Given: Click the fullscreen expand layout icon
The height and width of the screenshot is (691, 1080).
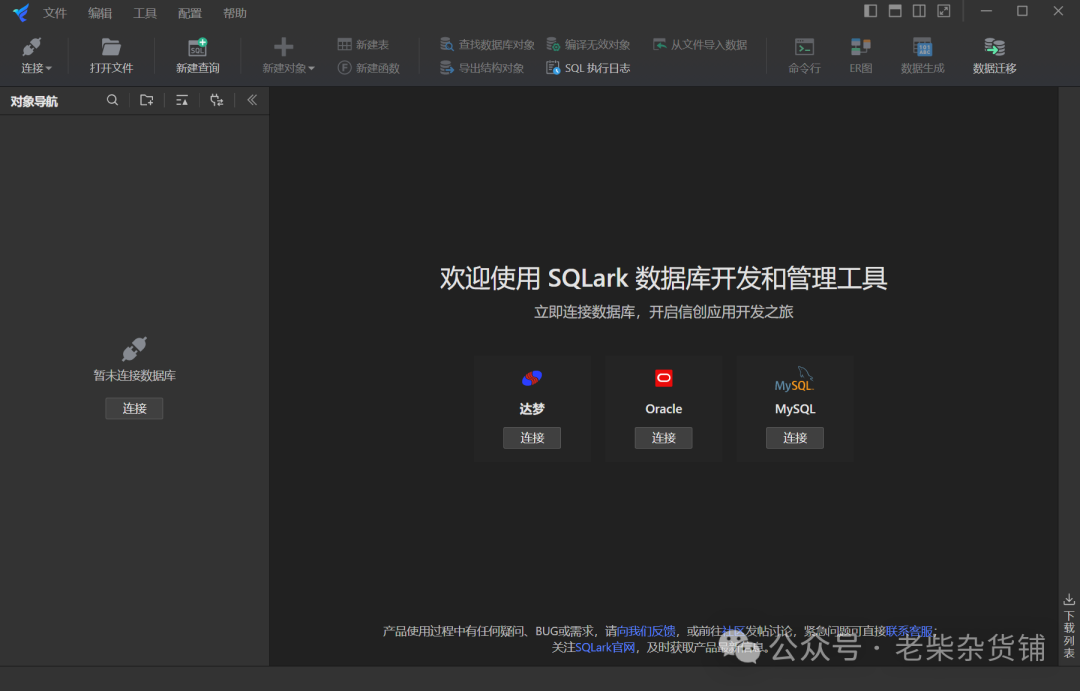Looking at the screenshot, I should (944, 11).
